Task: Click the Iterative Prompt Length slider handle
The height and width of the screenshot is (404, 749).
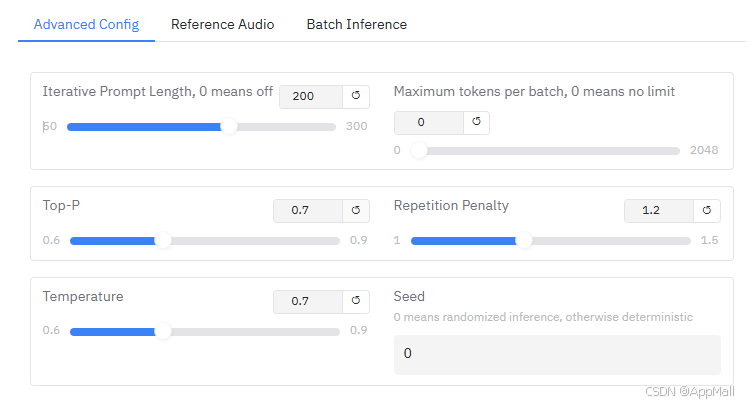Action: click(229, 127)
